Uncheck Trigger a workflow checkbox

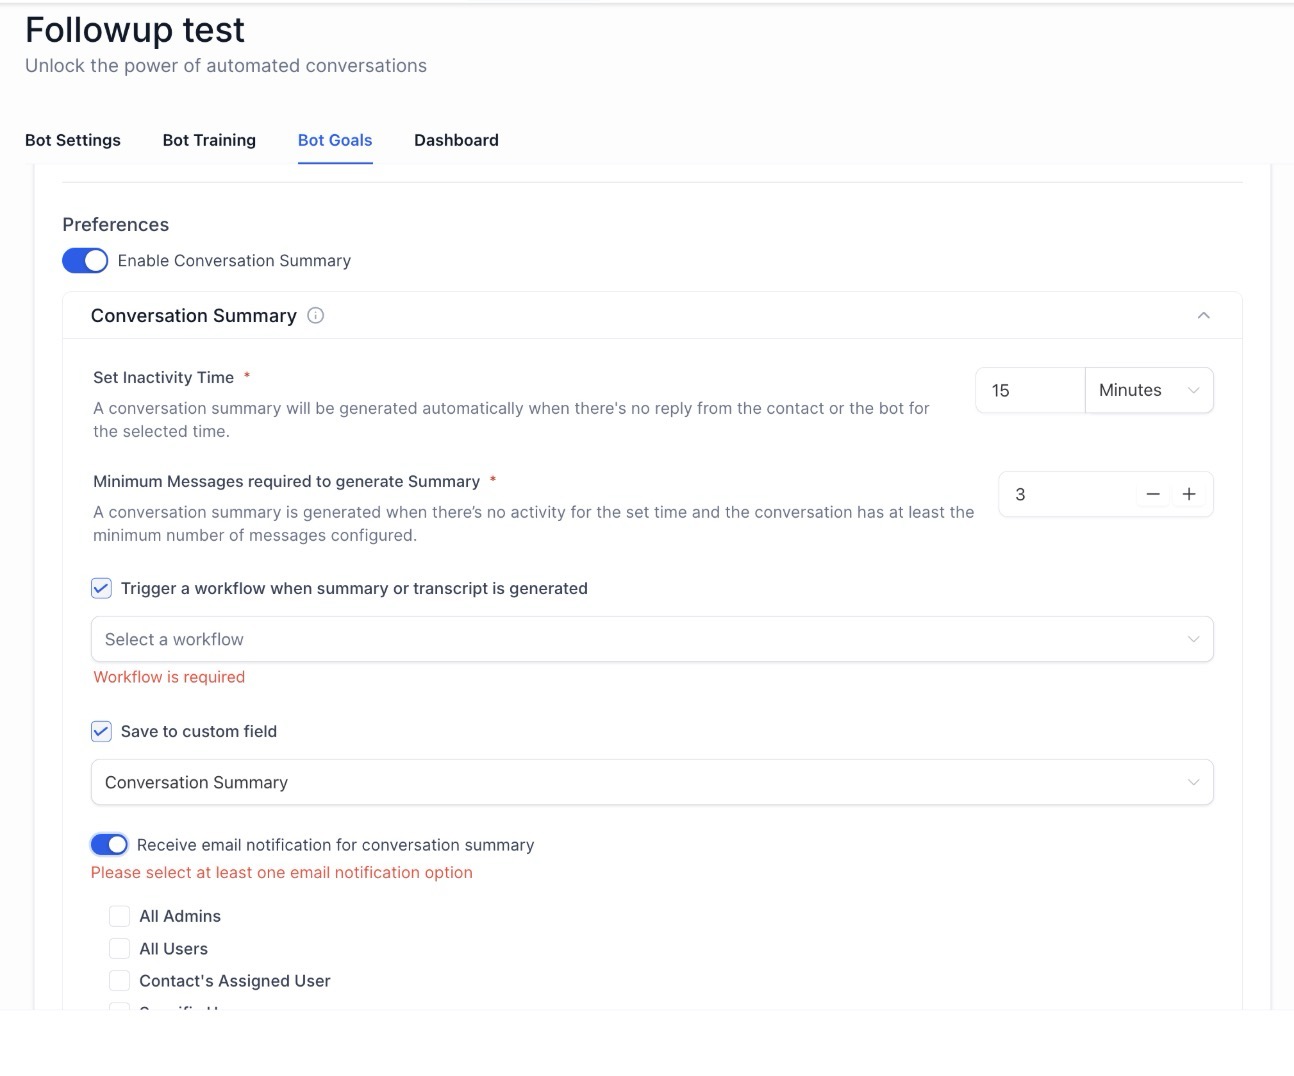click(x=101, y=589)
